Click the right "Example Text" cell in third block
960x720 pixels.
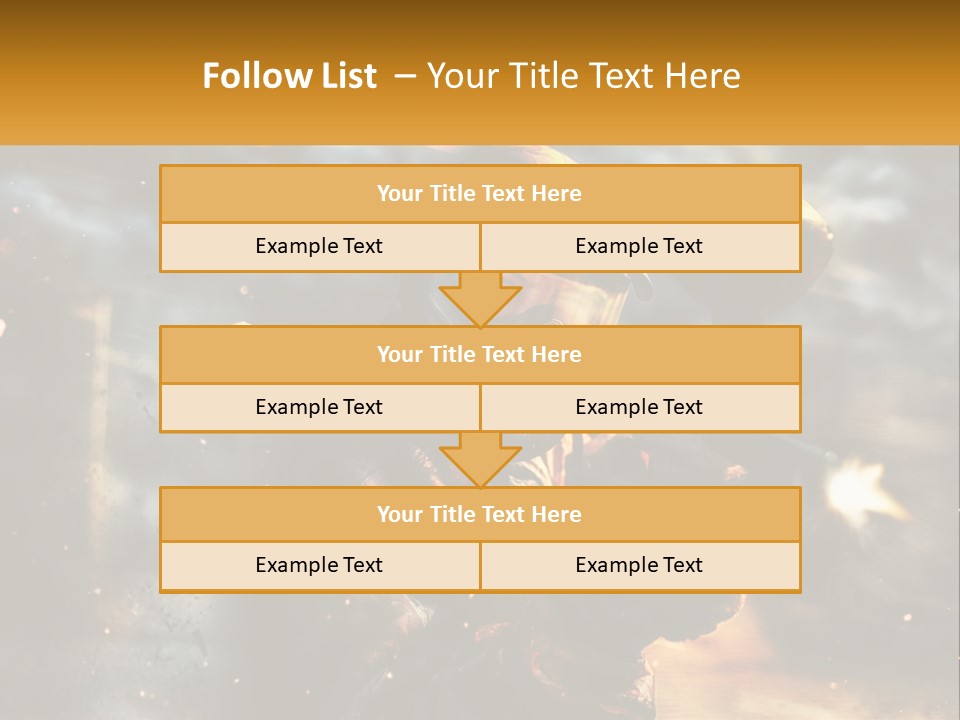(x=640, y=566)
